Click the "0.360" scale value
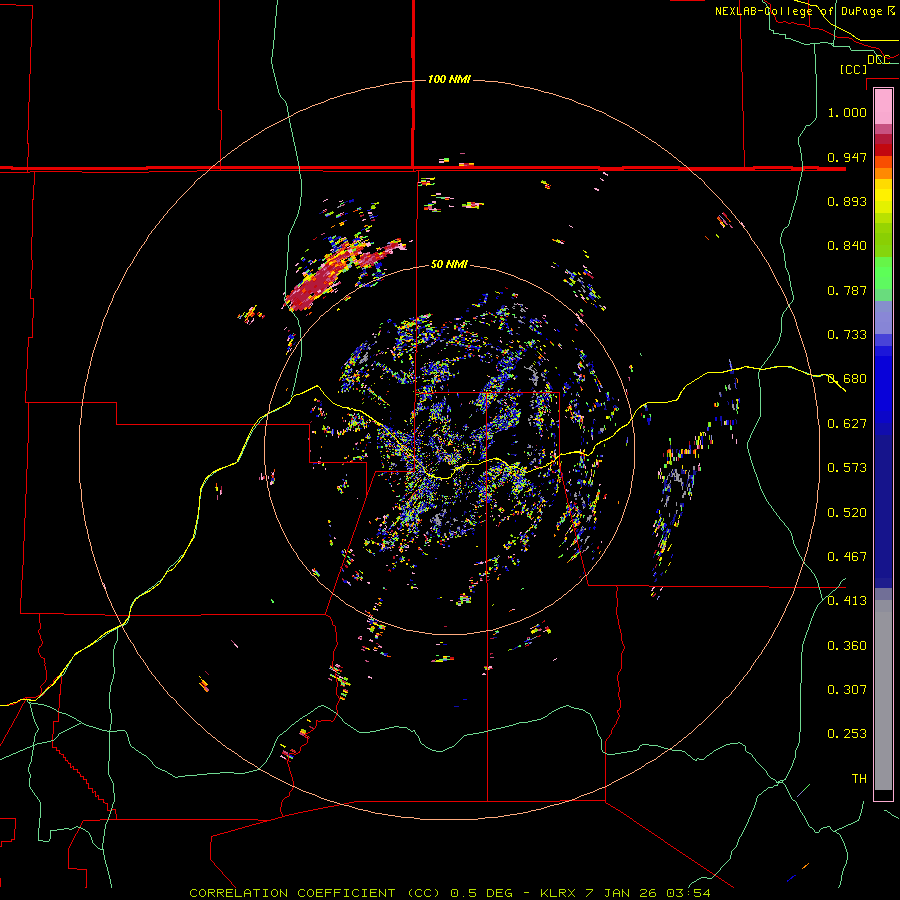900x900 pixels. pyautogui.click(x=847, y=646)
